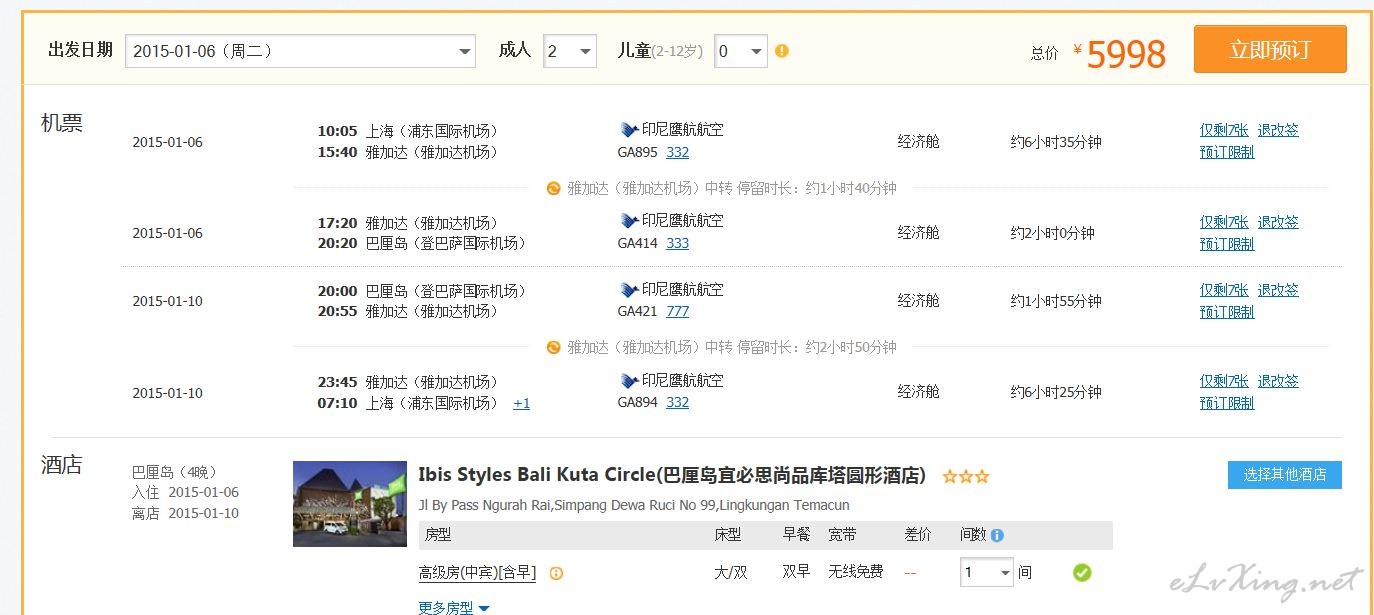Click the Garuda airline logo for flight GA421
The width and height of the screenshot is (1374, 615).
pos(629,290)
